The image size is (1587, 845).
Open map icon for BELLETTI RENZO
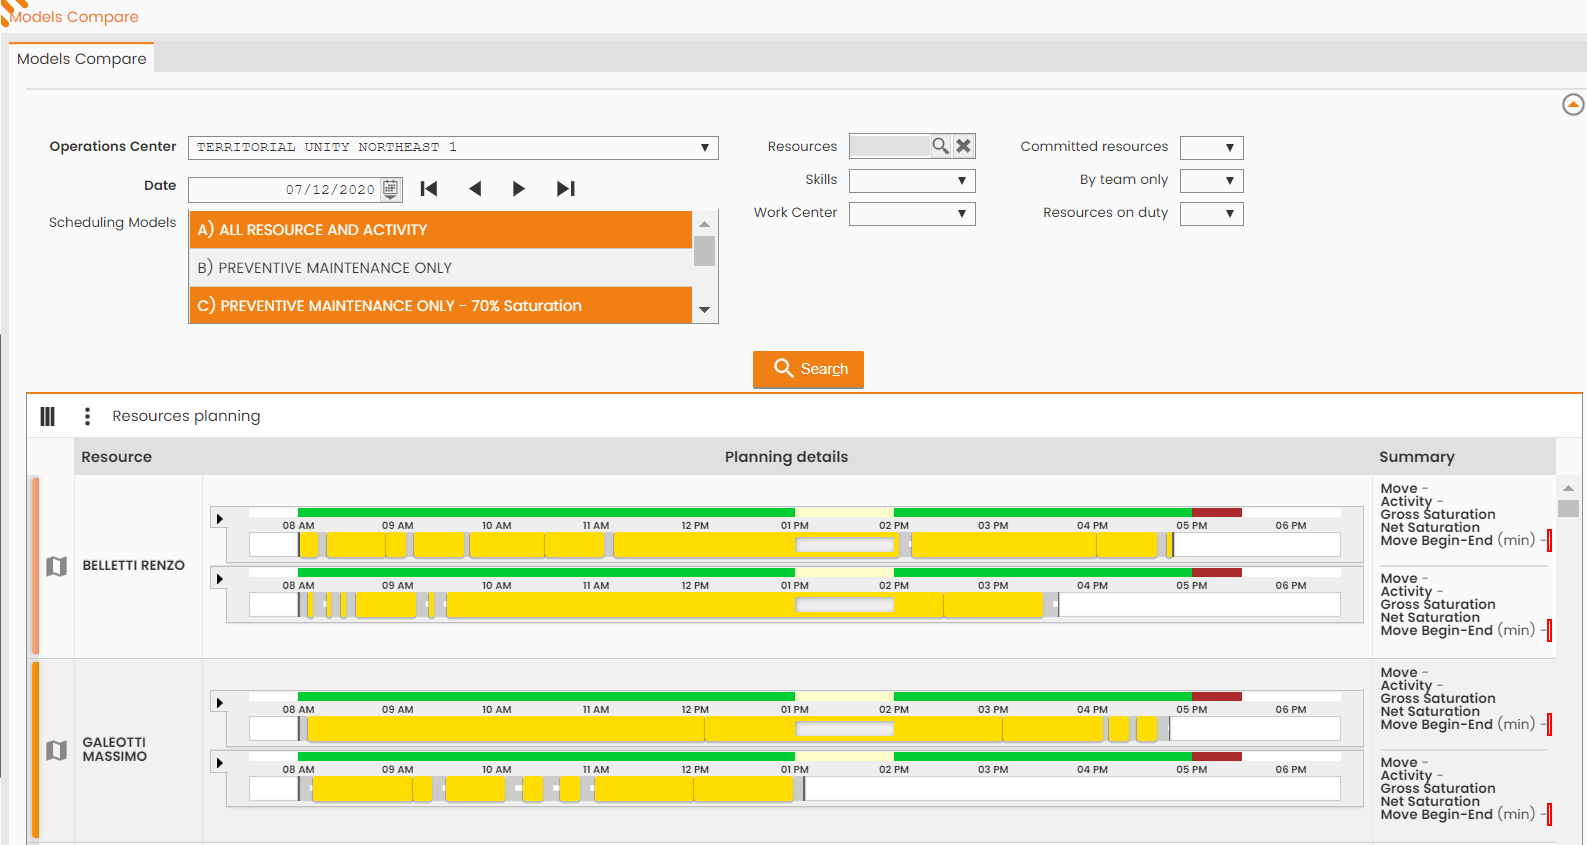point(57,566)
